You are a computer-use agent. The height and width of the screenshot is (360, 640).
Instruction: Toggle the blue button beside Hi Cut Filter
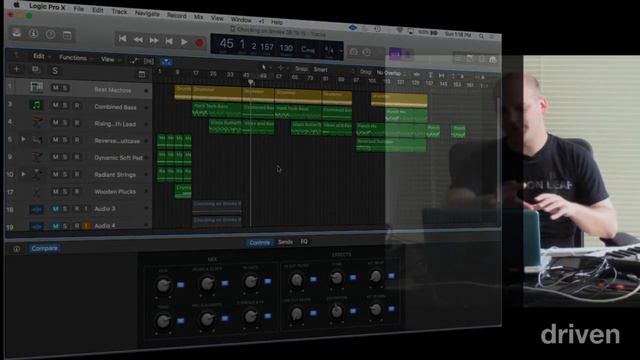[x=313, y=280]
